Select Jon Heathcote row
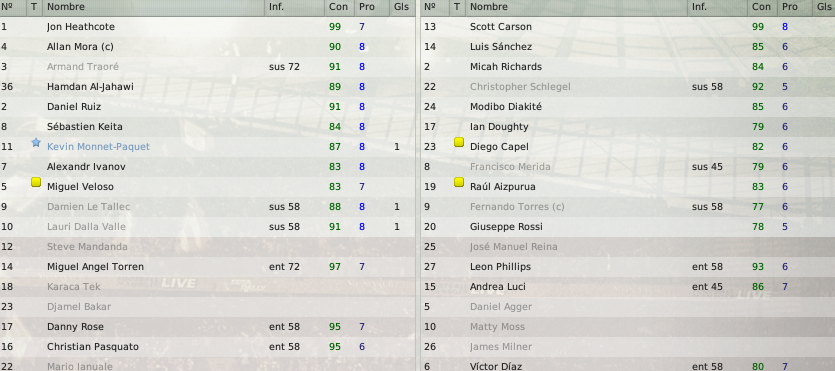Viewport: 835px width, 371px height. tap(207, 27)
